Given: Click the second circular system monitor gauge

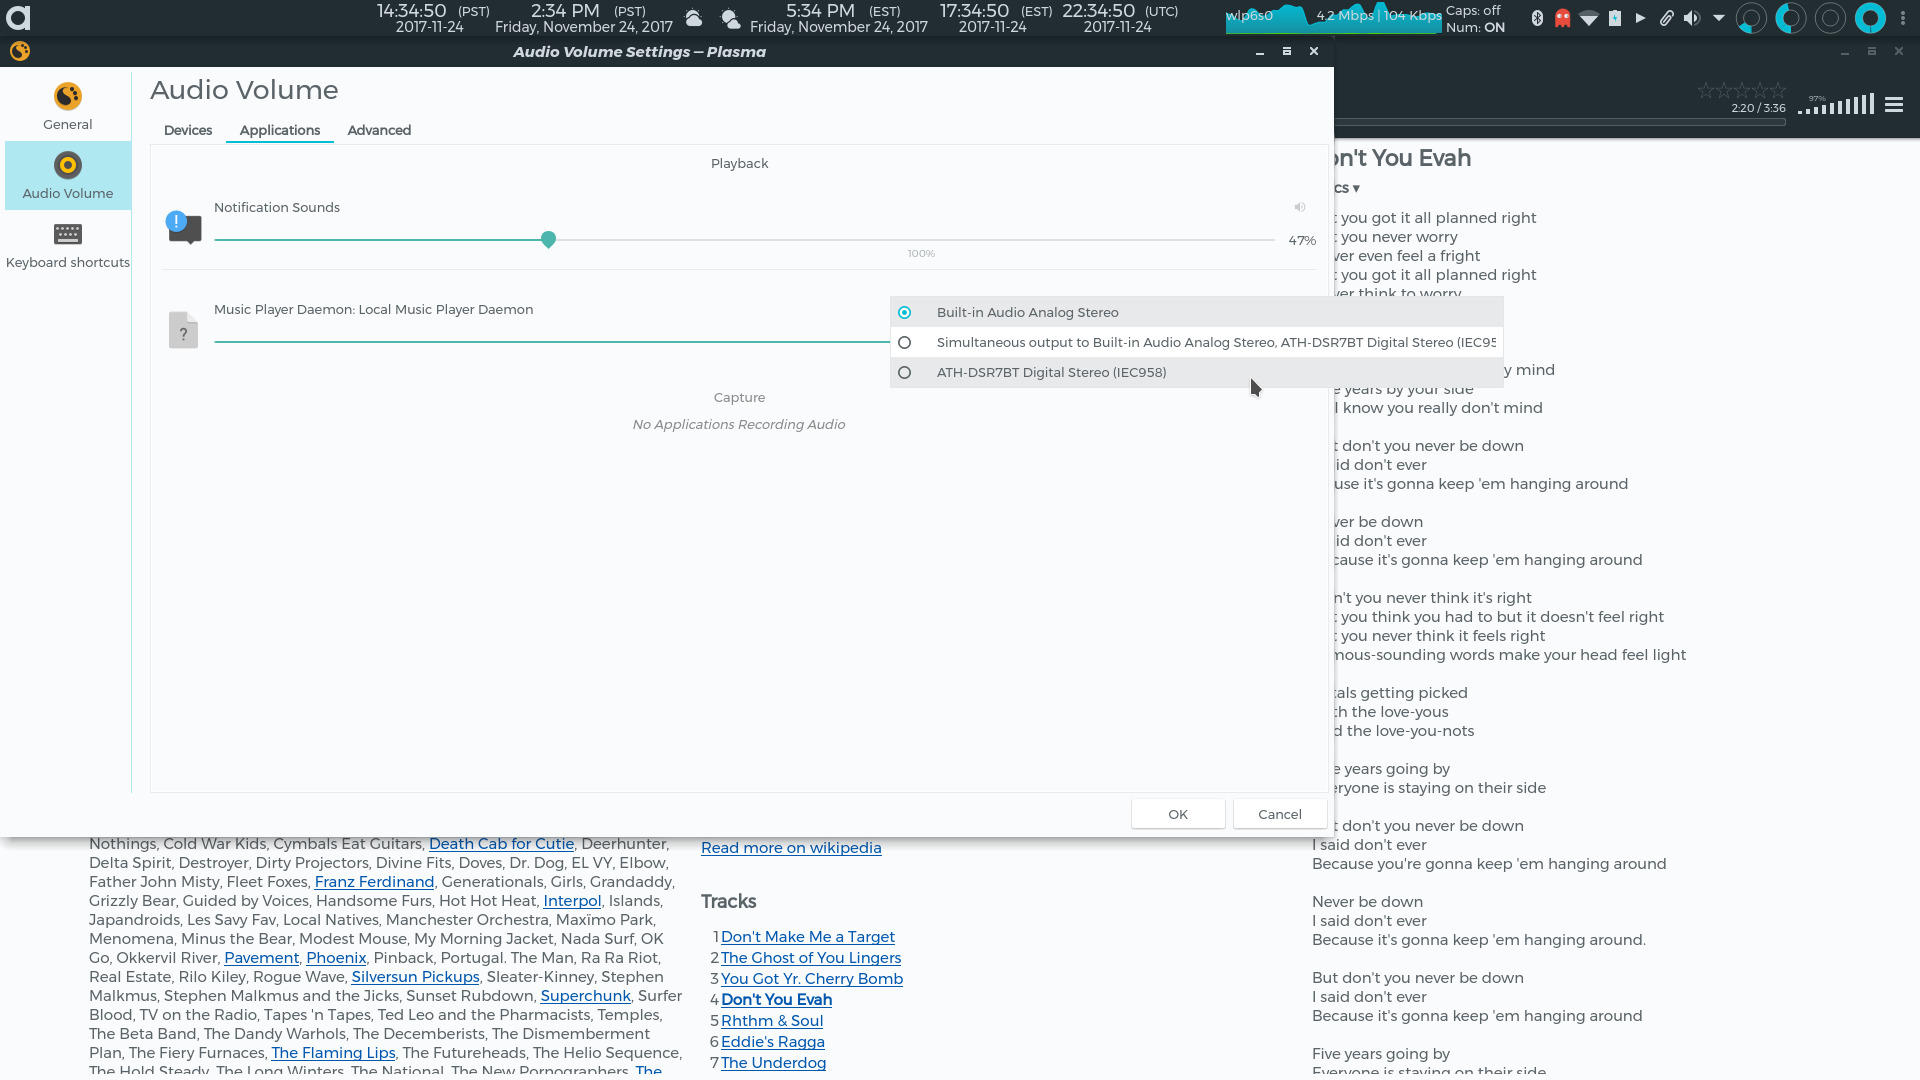Looking at the screenshot, I should (1790, 18).
